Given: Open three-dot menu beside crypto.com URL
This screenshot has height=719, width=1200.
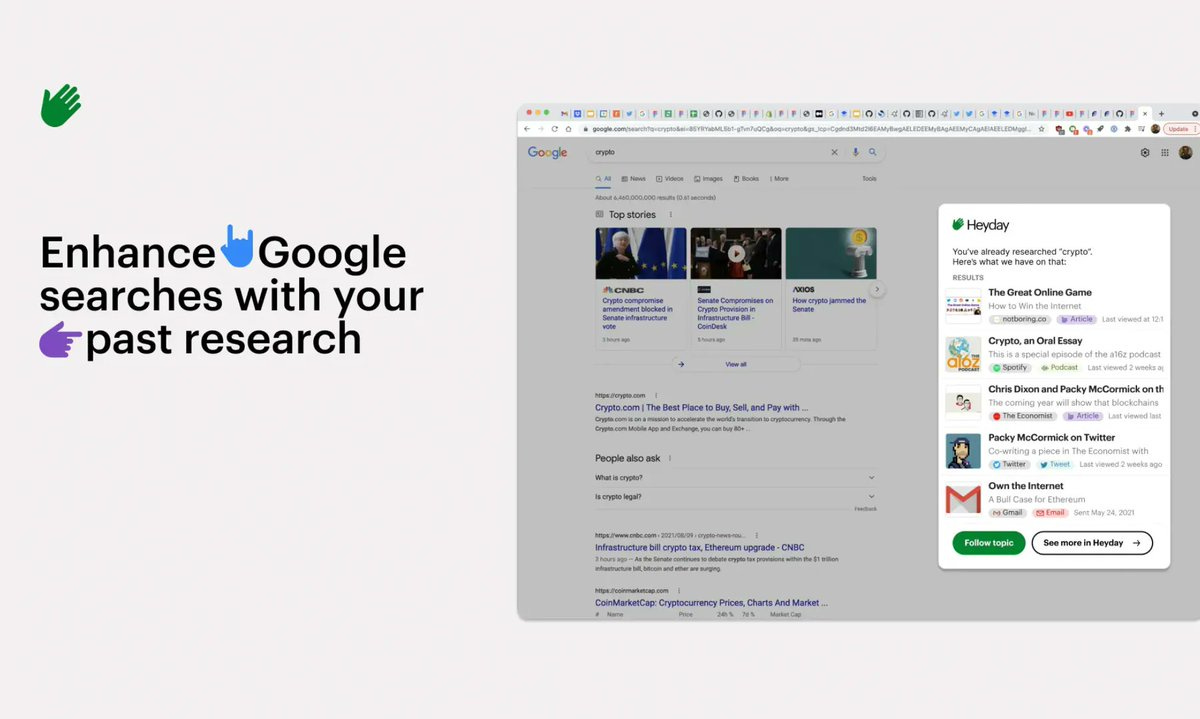Looking at the screenshot, I should pyautogui.click(x=656, y=396).
